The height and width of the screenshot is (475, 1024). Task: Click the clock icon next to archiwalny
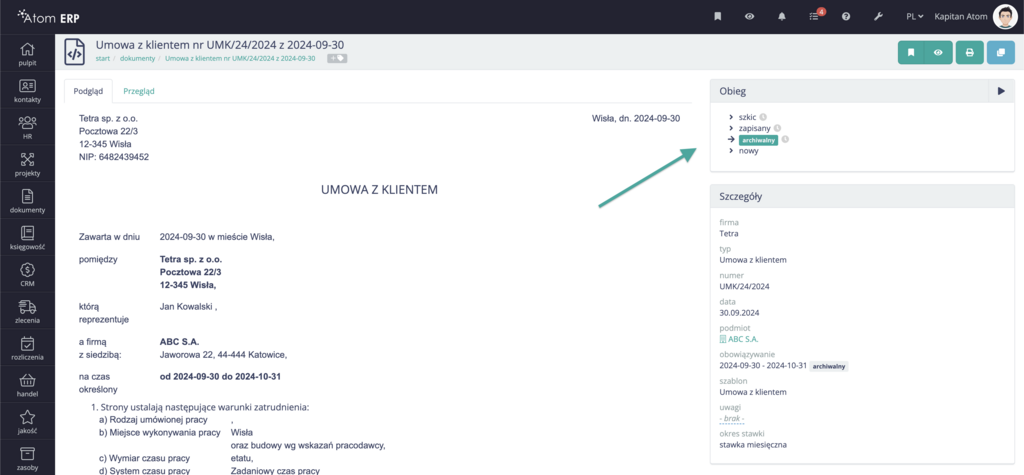point(785,139)
